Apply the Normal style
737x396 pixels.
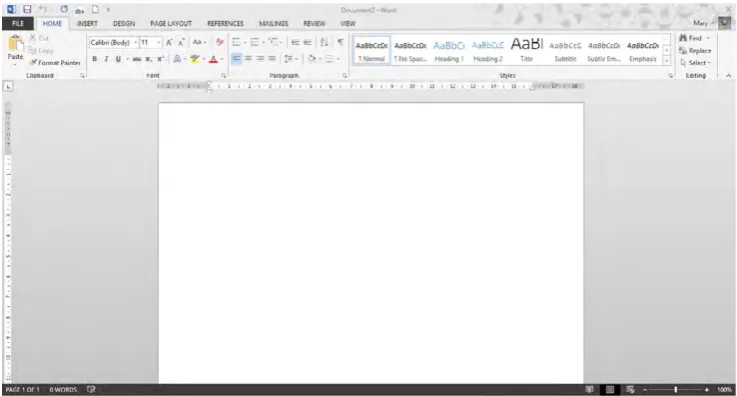[x=371, y=50]
